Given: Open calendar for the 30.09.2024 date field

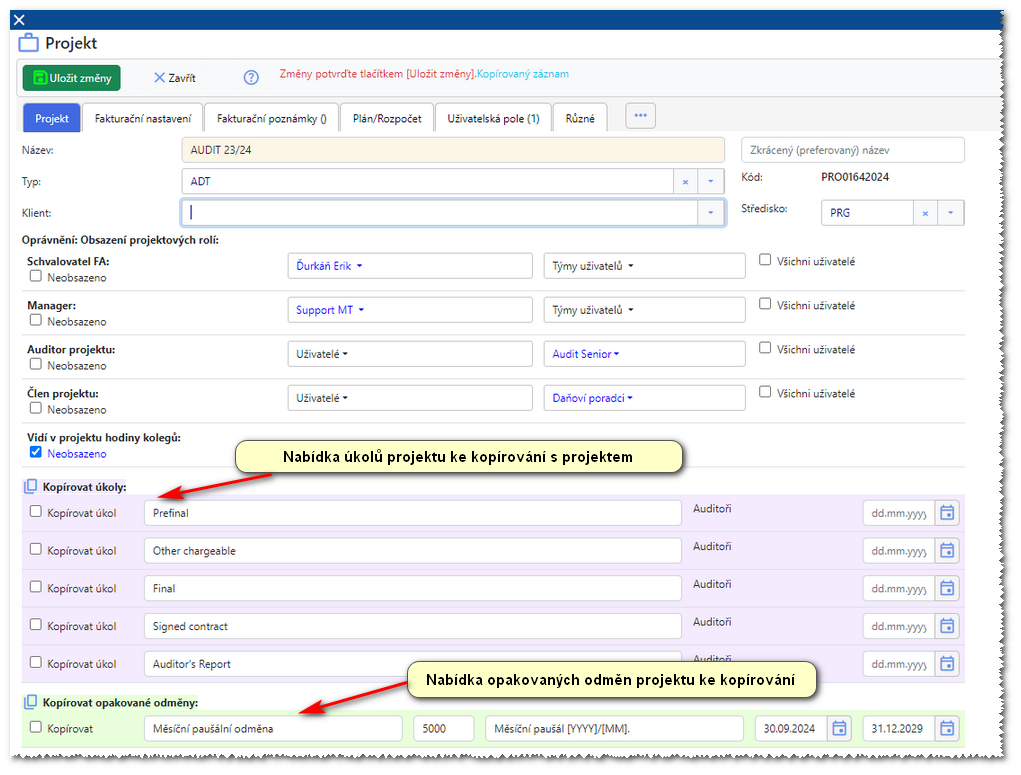Looking at the screenshot, I should point(840,728).
